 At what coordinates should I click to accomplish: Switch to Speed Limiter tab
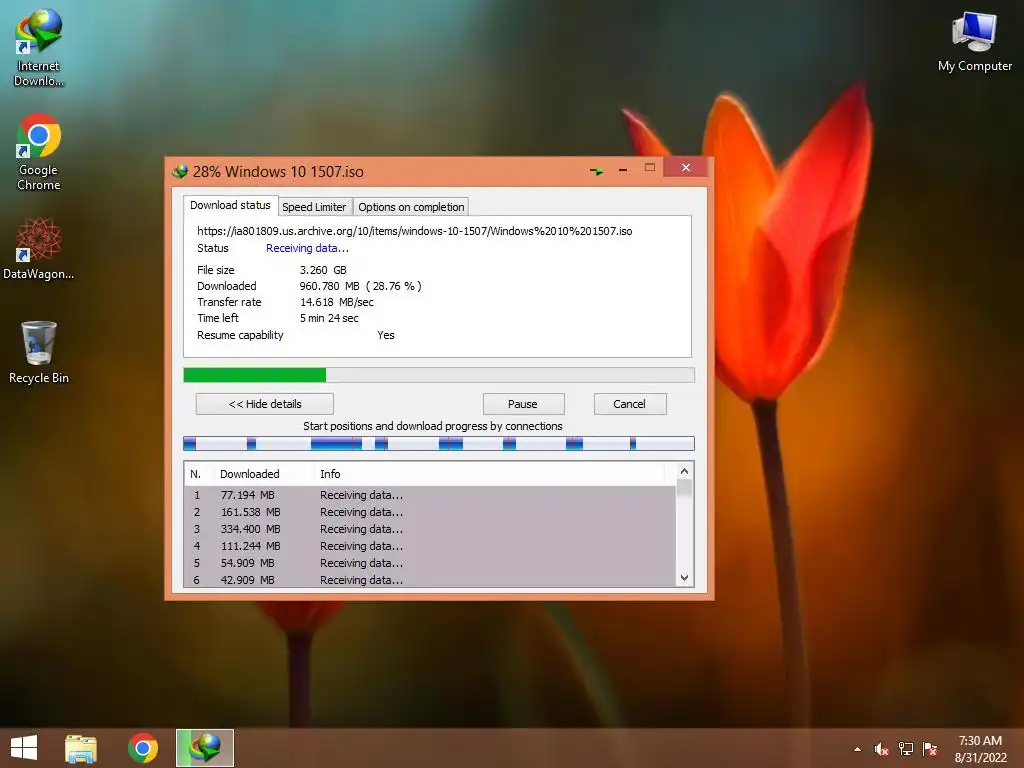pos(314,207)
